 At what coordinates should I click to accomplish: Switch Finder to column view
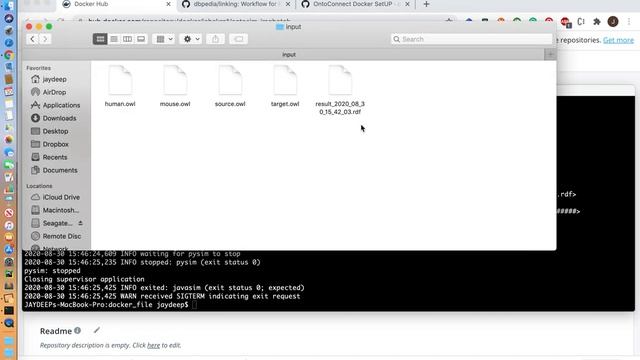click(127, 39)
